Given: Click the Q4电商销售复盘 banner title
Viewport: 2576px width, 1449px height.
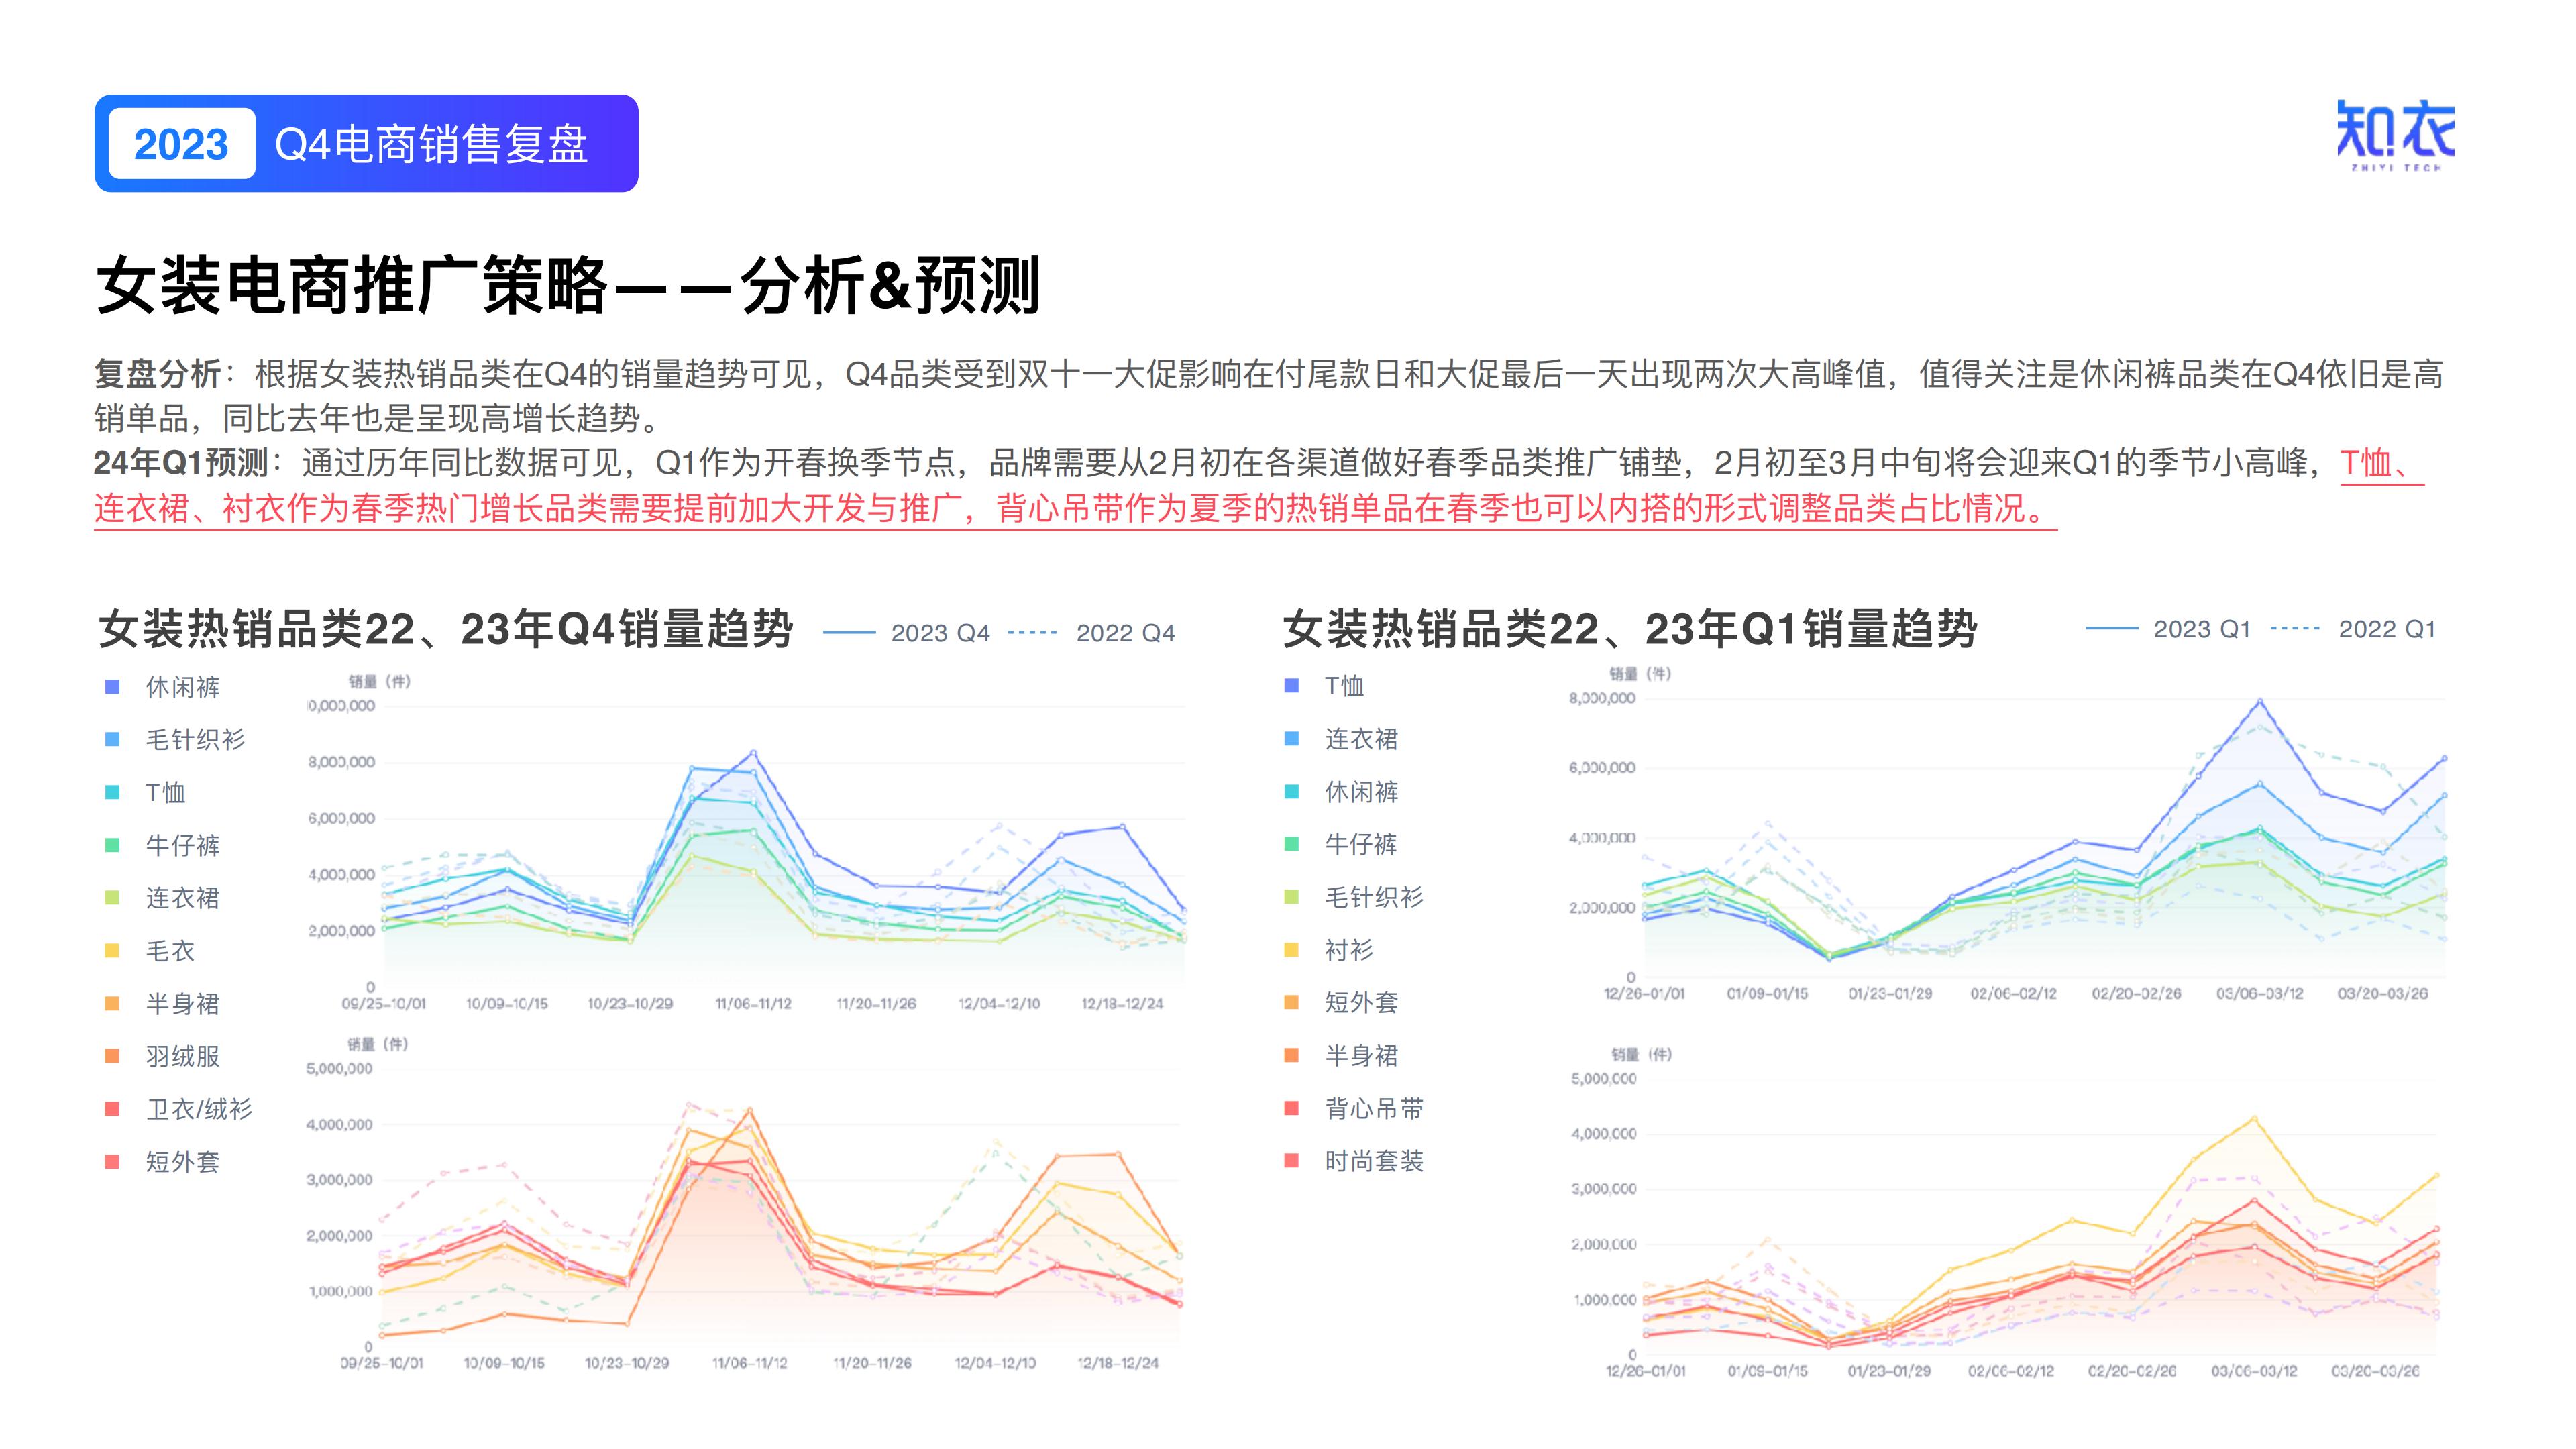Looking at the screenshot, I should tap(431, 144).
